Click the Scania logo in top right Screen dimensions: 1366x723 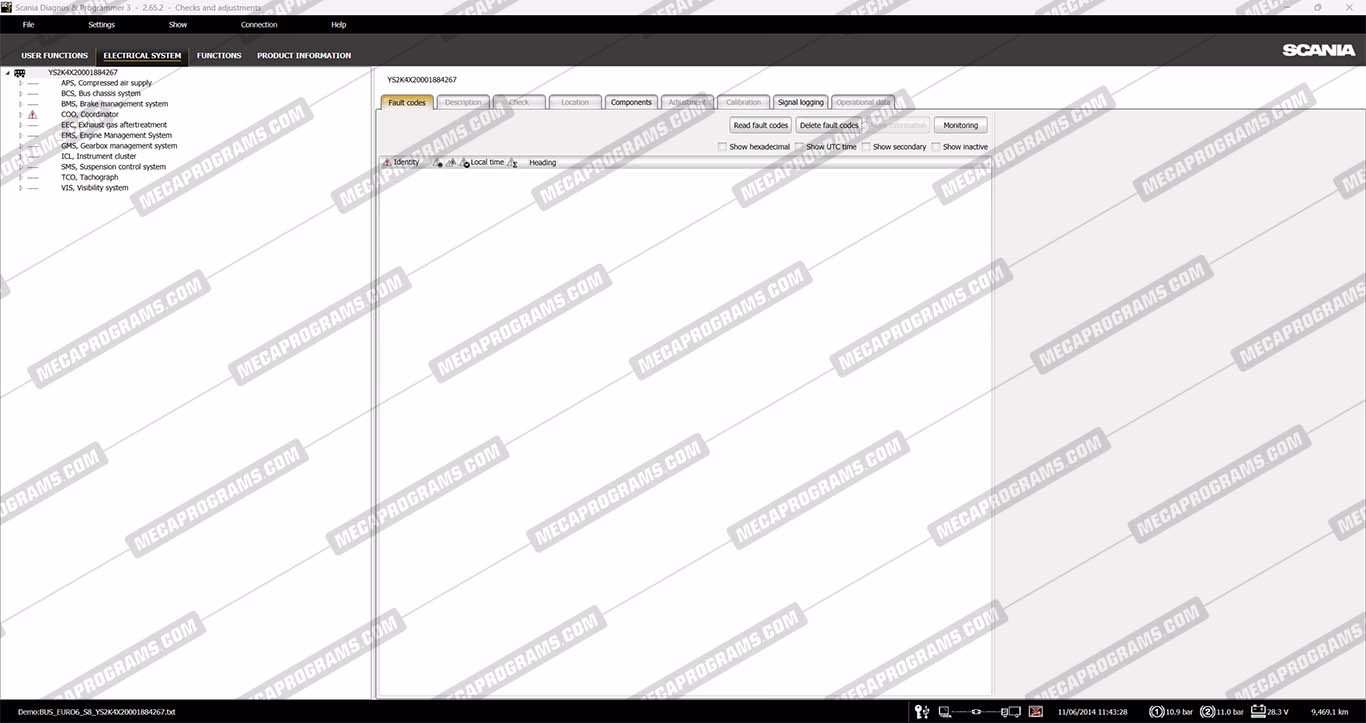click(x=1319, y=50)
